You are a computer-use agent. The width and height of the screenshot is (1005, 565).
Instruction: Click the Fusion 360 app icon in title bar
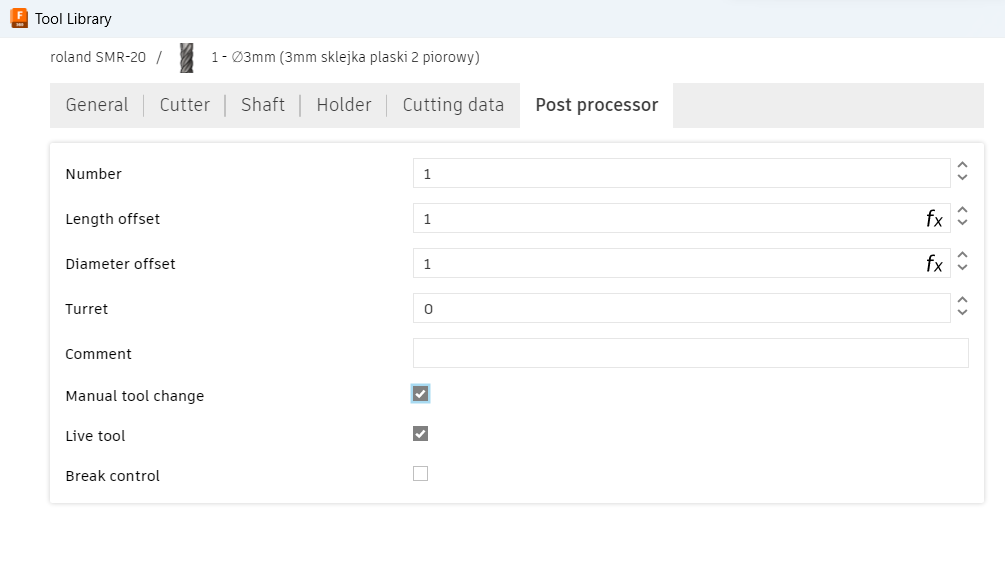click(19, 19)
